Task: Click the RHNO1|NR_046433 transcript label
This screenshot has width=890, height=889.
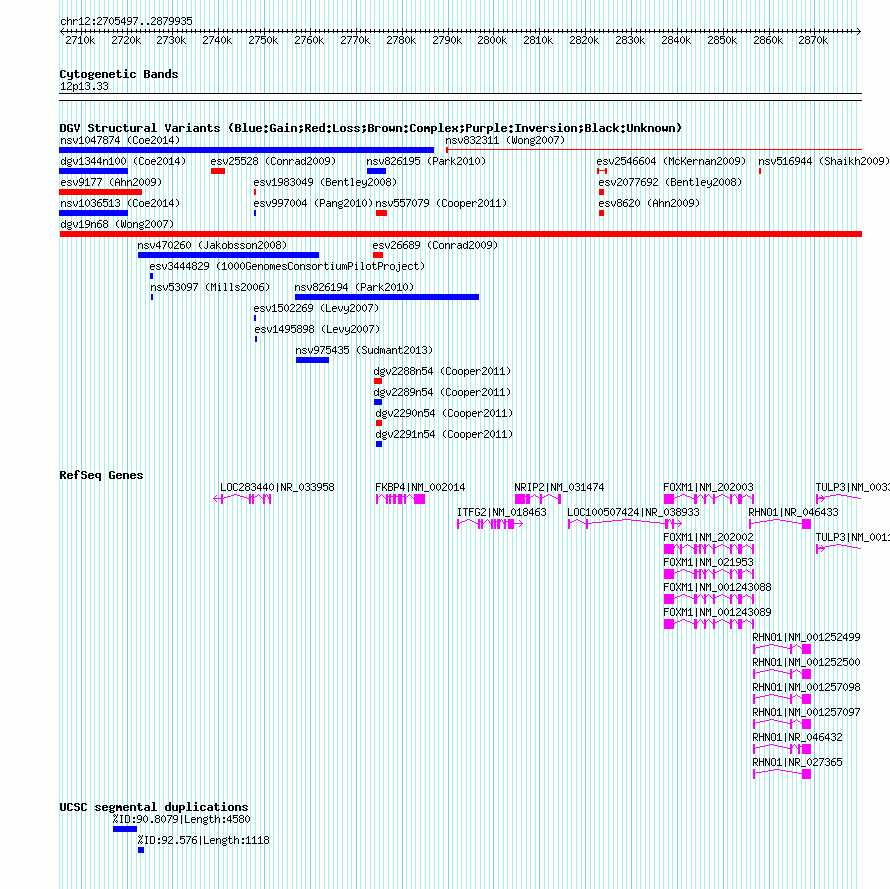Action: pyautogui.click(x=794, y=512)
